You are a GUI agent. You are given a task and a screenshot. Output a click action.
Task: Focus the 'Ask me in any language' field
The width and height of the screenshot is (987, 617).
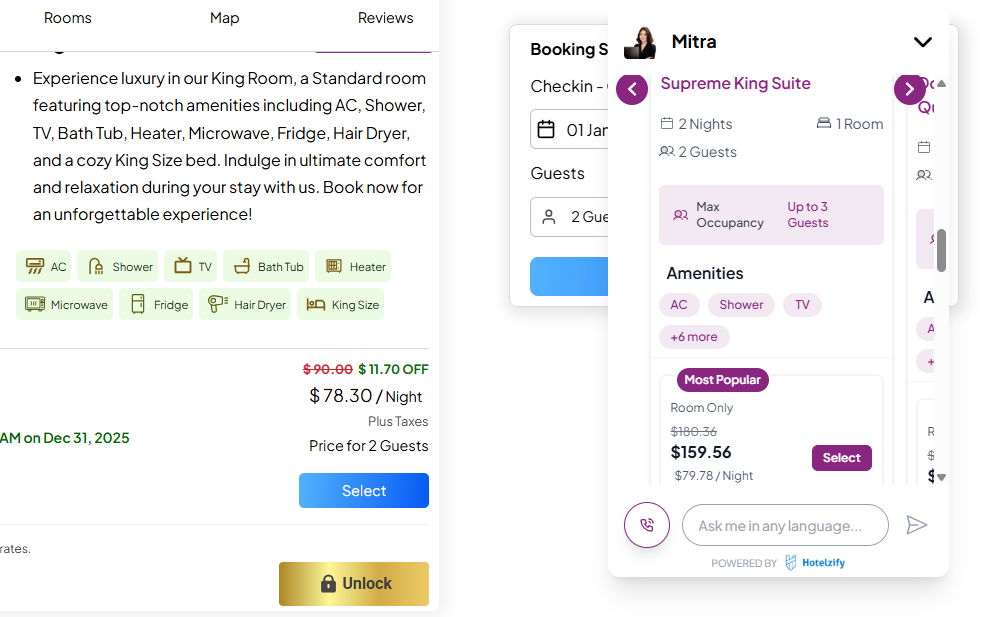pyautogui.click(x=785, y=525)
